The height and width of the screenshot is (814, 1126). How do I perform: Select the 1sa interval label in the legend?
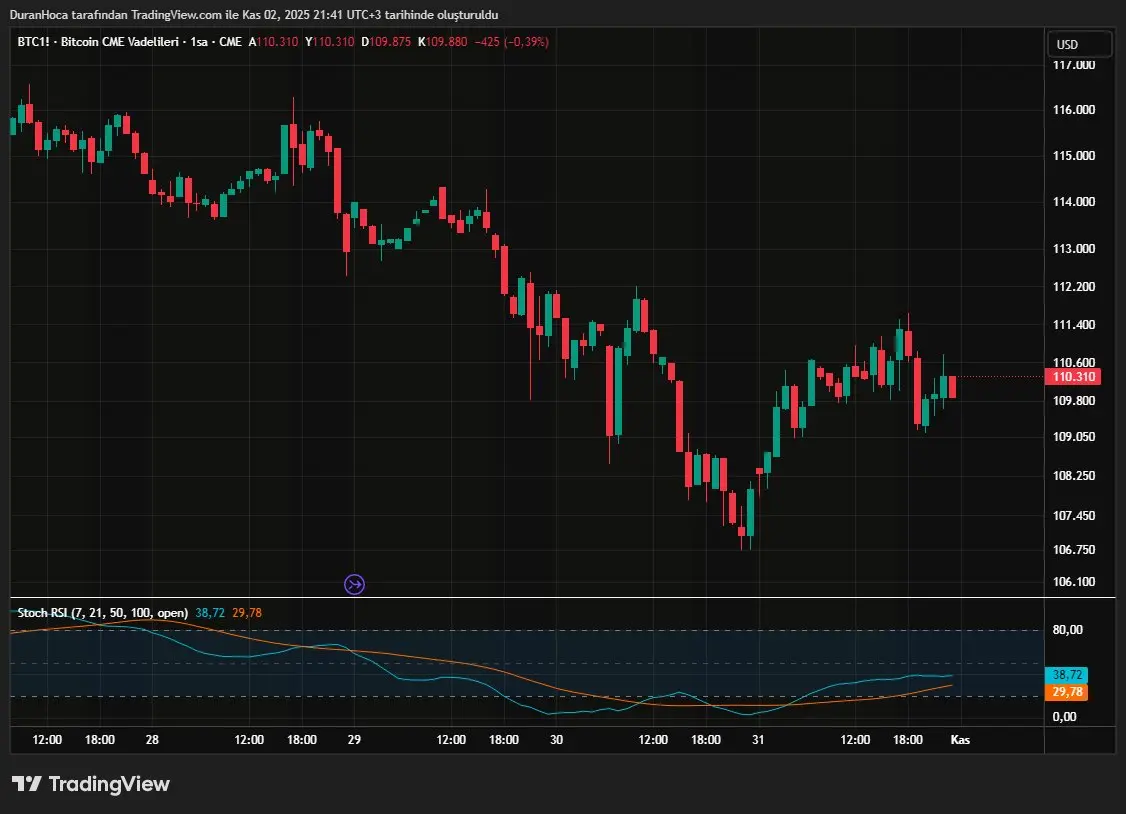[x=199, y=42]
